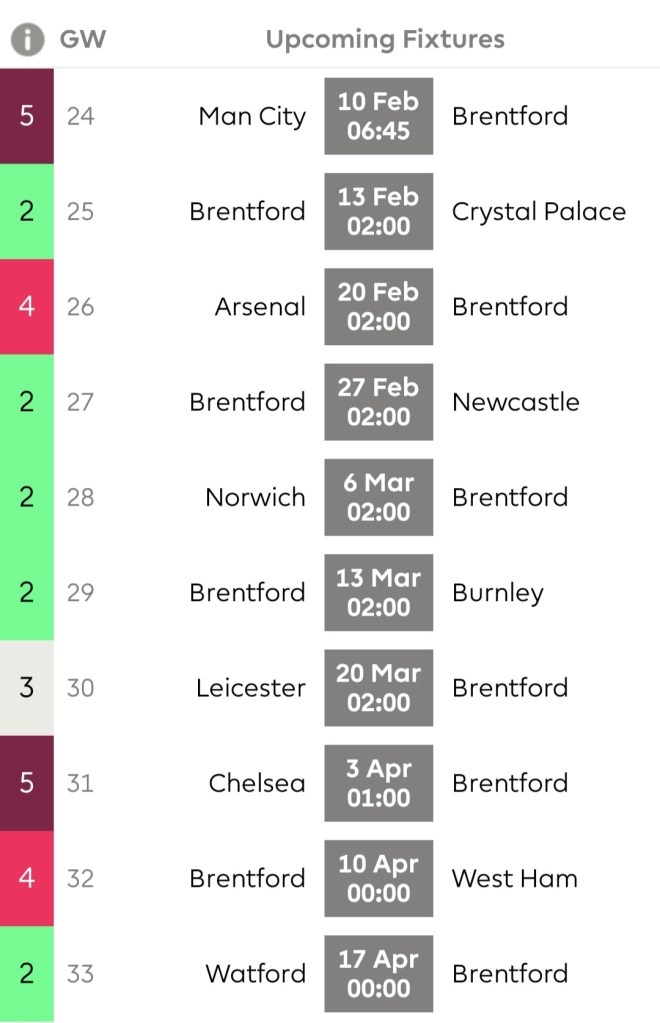Open the 10 Feb 06:45 fixture time box
The width and height of the screenshot is (660, 1023).
(378, 116)
